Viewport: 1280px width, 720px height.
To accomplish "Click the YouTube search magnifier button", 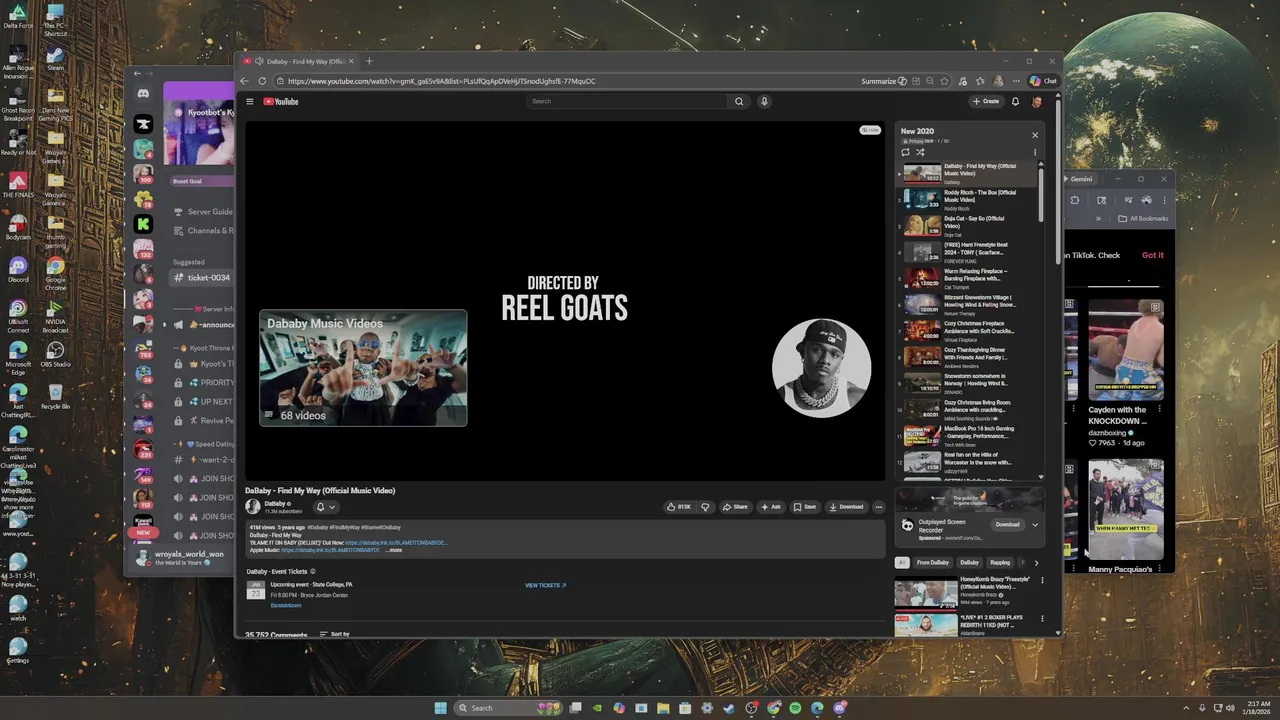I will 739,101.
